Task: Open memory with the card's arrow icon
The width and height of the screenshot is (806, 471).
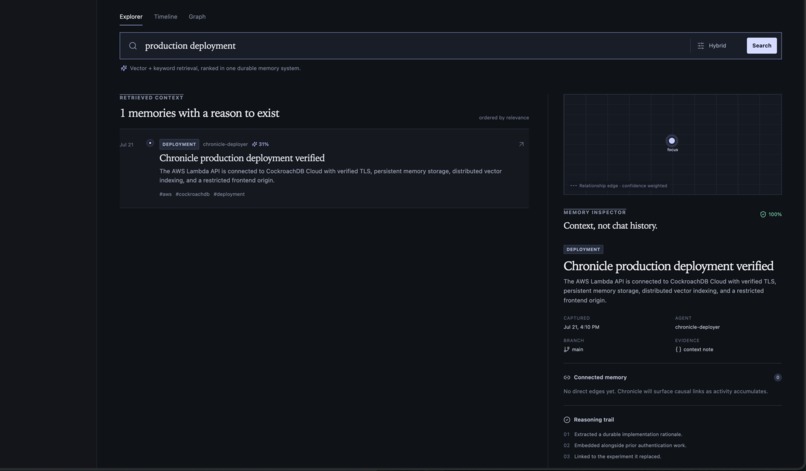Action: point(521,144)
